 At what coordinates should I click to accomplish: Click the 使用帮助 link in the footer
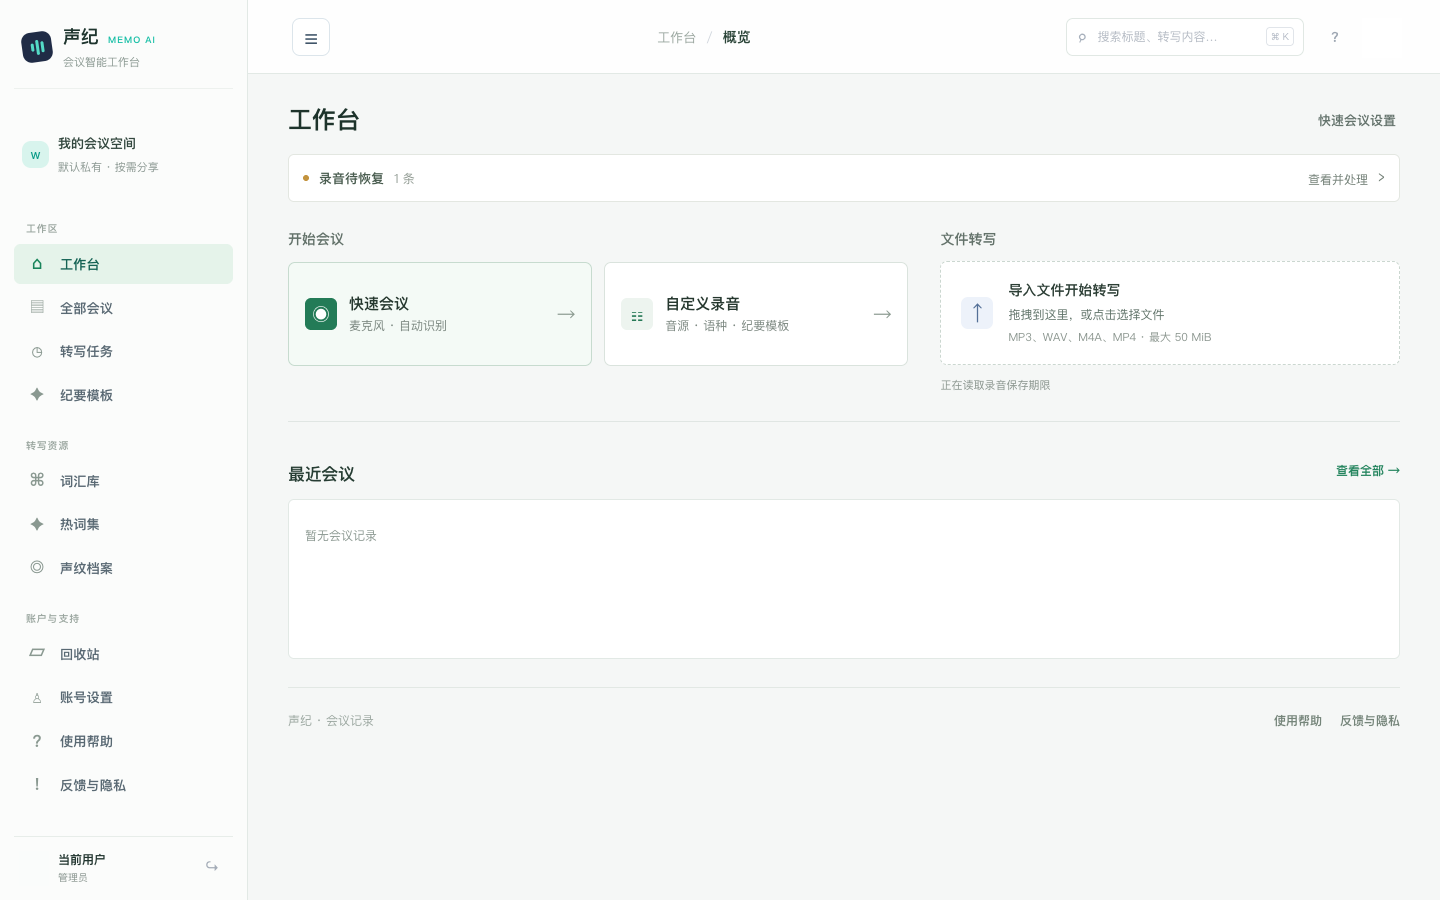pyautogui.click(x=1297, y=720)
